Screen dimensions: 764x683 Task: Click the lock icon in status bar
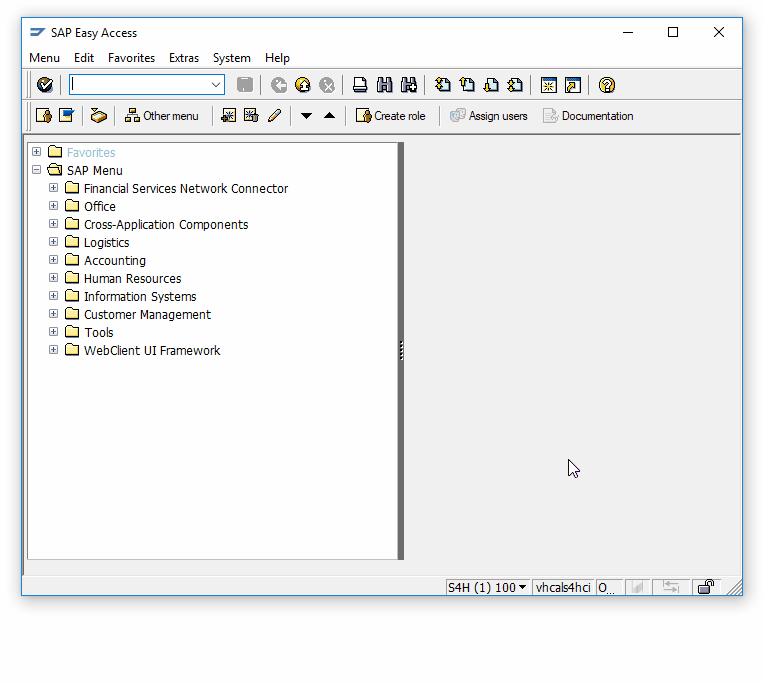706,587
